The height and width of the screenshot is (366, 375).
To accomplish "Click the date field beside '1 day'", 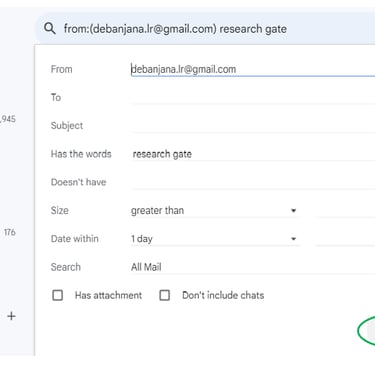I will pos(346,239).
